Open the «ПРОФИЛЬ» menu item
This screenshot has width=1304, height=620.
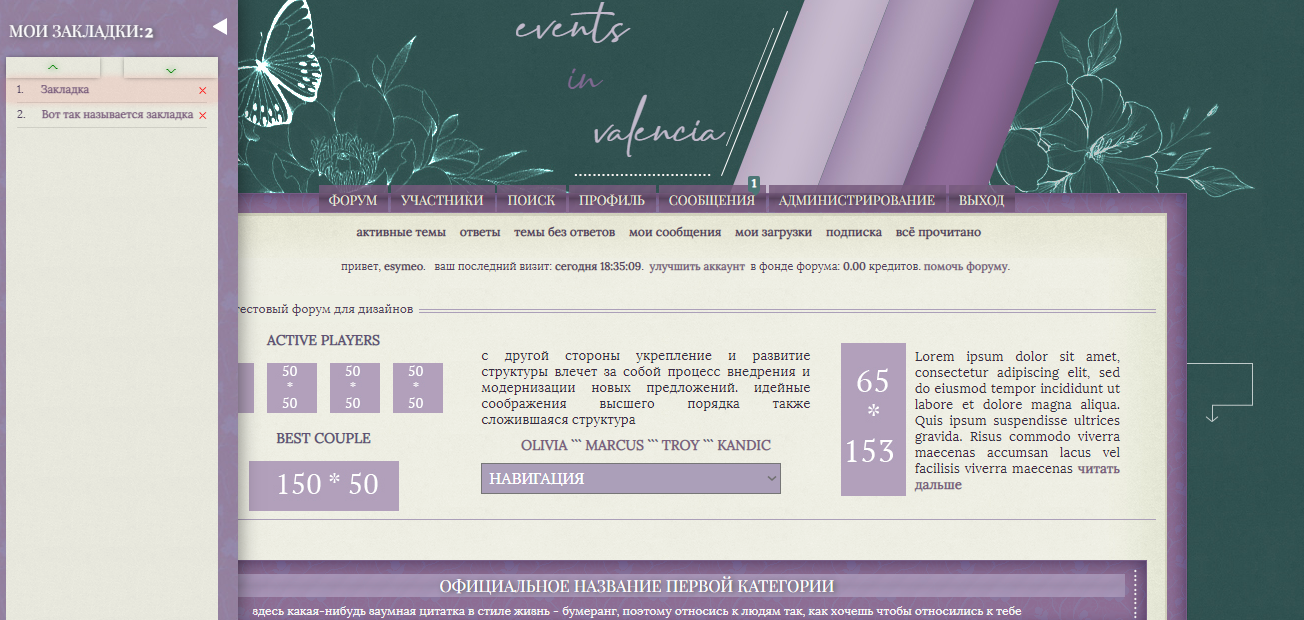611,200
